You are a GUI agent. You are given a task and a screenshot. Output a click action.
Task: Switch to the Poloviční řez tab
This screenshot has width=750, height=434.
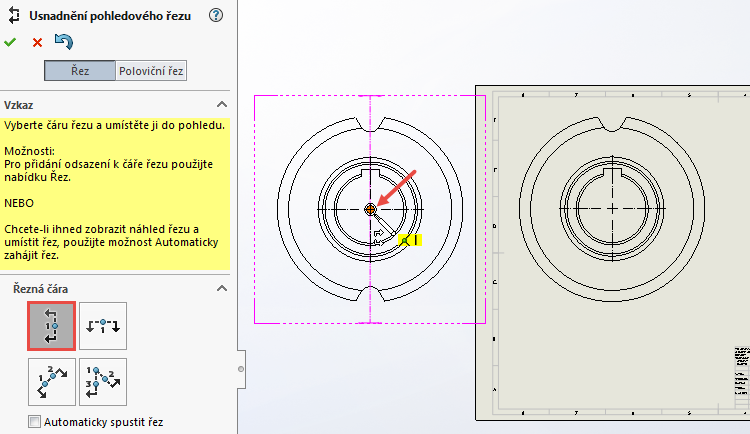151,71
